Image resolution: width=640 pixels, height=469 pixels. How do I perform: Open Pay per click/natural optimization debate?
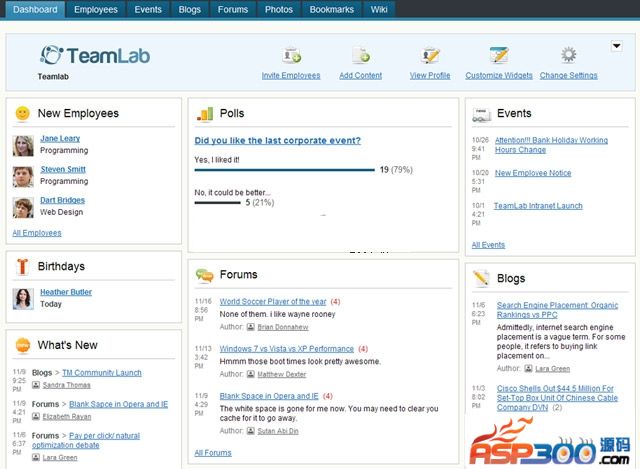86,440
